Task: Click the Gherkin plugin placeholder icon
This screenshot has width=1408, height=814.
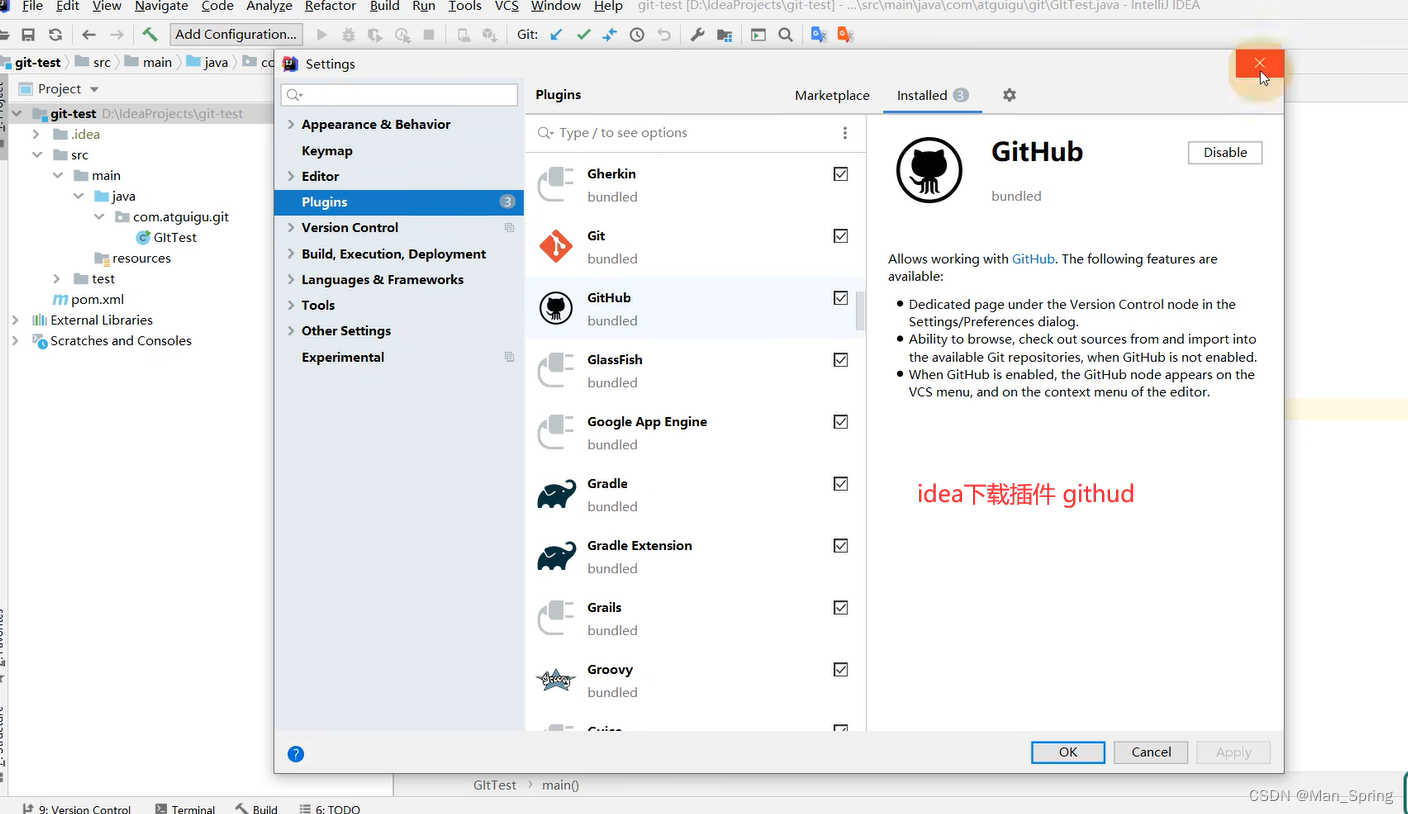Action: [556, 184]
